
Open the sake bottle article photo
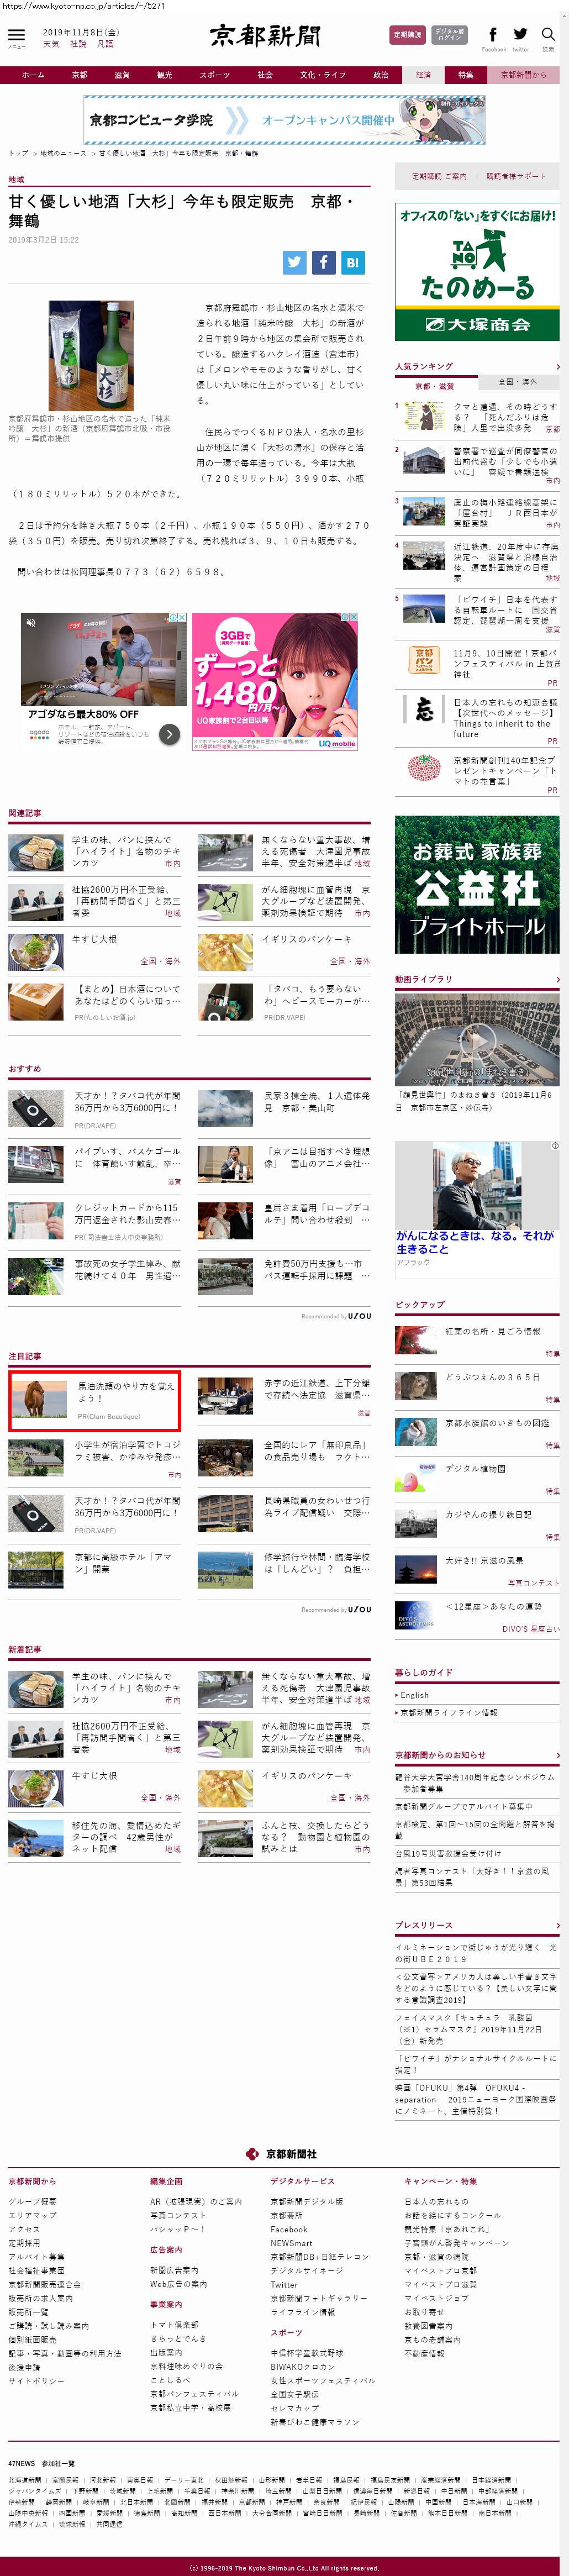point(91,356)
